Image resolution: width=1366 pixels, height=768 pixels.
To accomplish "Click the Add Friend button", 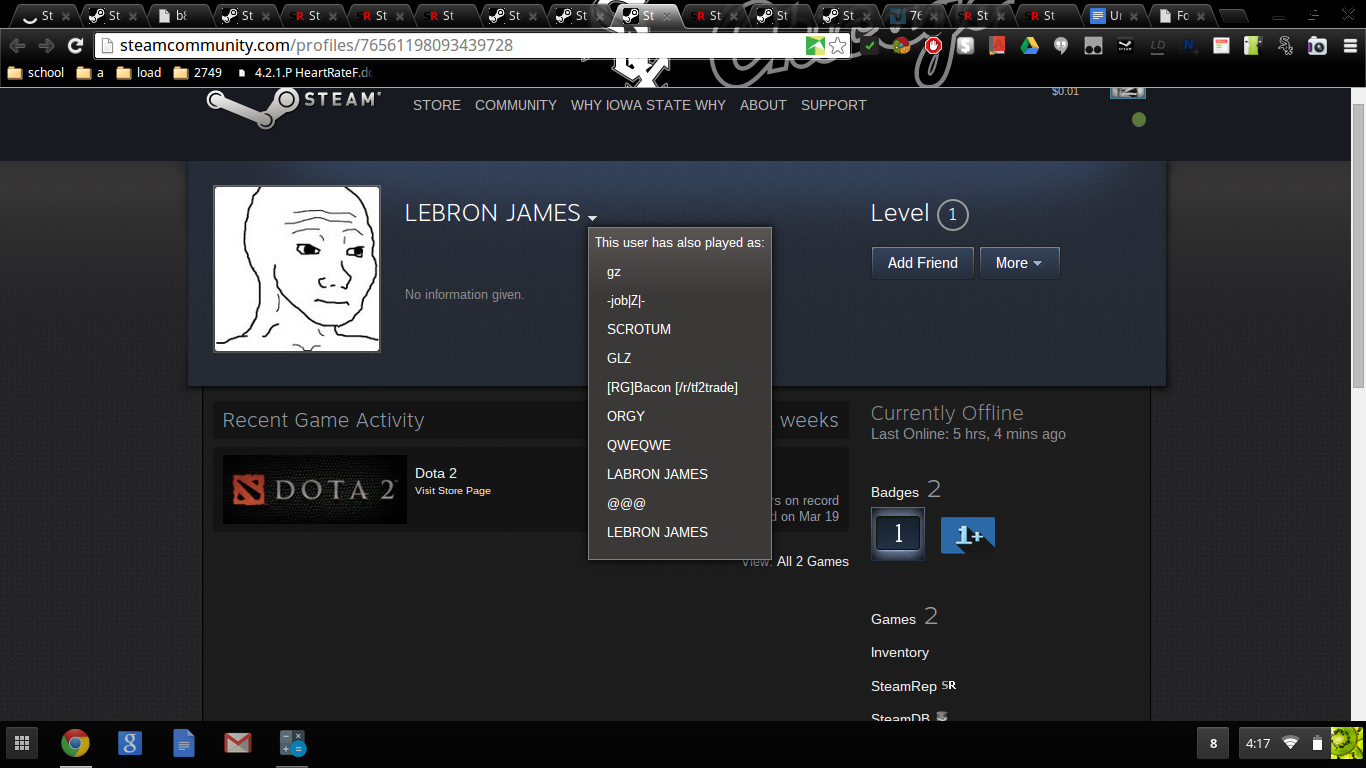I will point(923,263).
